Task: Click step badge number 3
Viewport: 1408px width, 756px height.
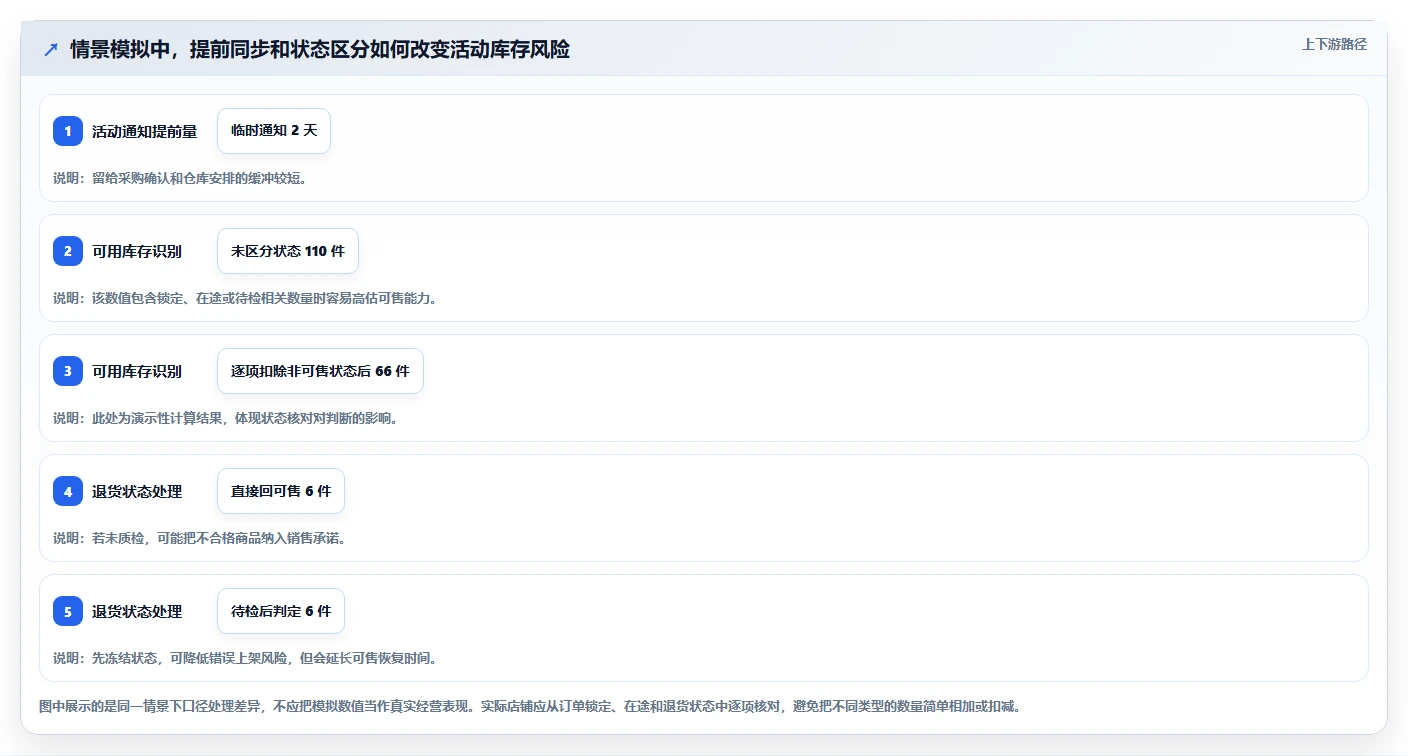Action: point(68,371)
